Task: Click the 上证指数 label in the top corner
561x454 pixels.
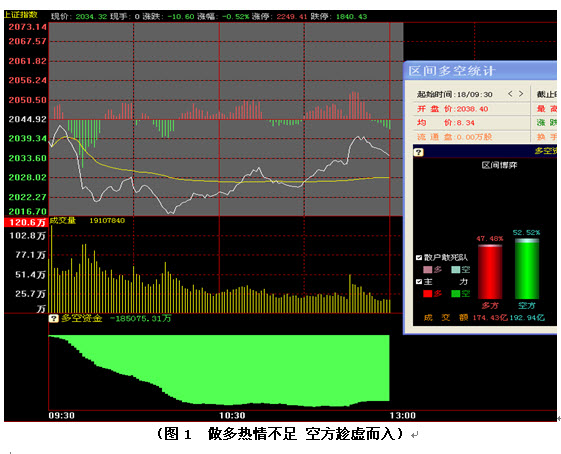Action: click(21, 15)
